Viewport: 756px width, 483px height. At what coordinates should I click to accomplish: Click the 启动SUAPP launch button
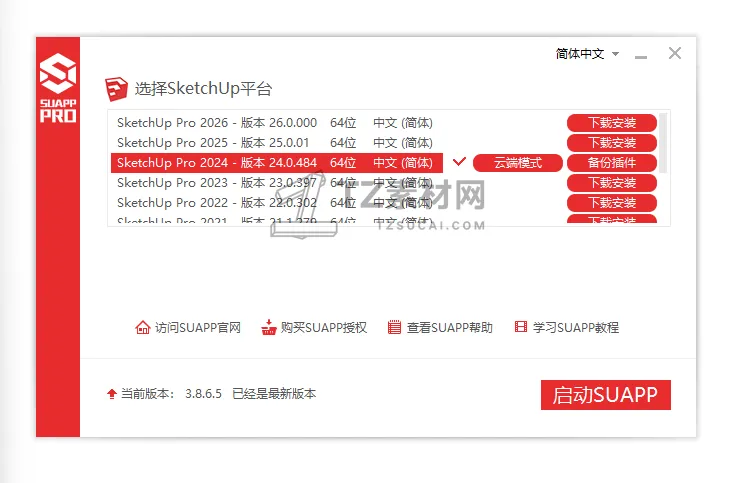coord(606,395)
